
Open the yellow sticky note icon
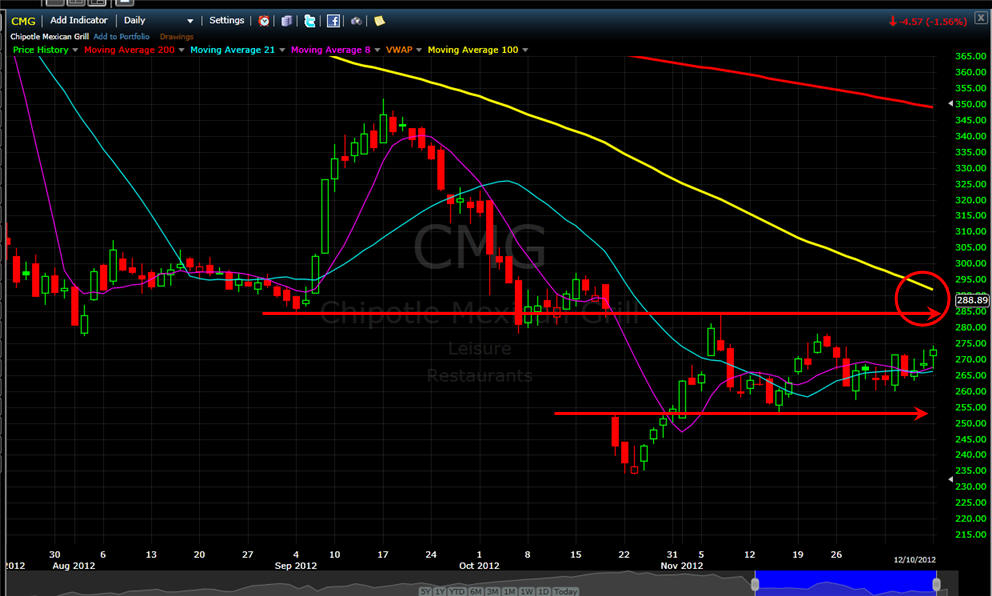click(379, 20)
